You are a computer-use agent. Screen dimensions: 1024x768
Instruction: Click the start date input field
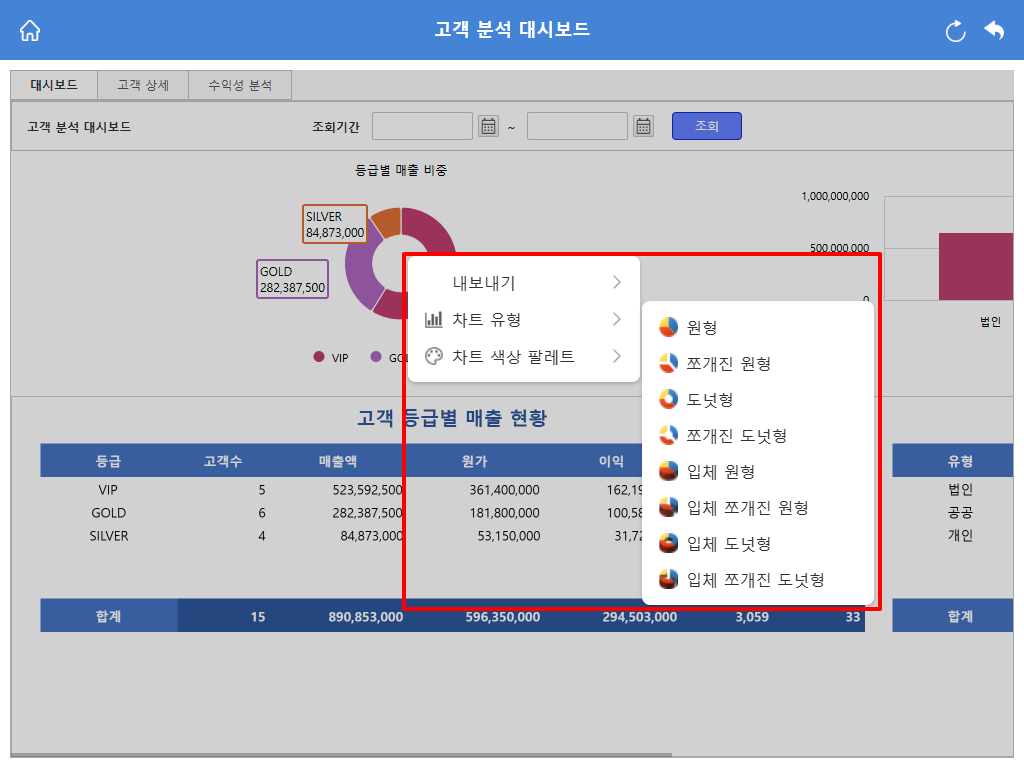[x=423, y=126]
